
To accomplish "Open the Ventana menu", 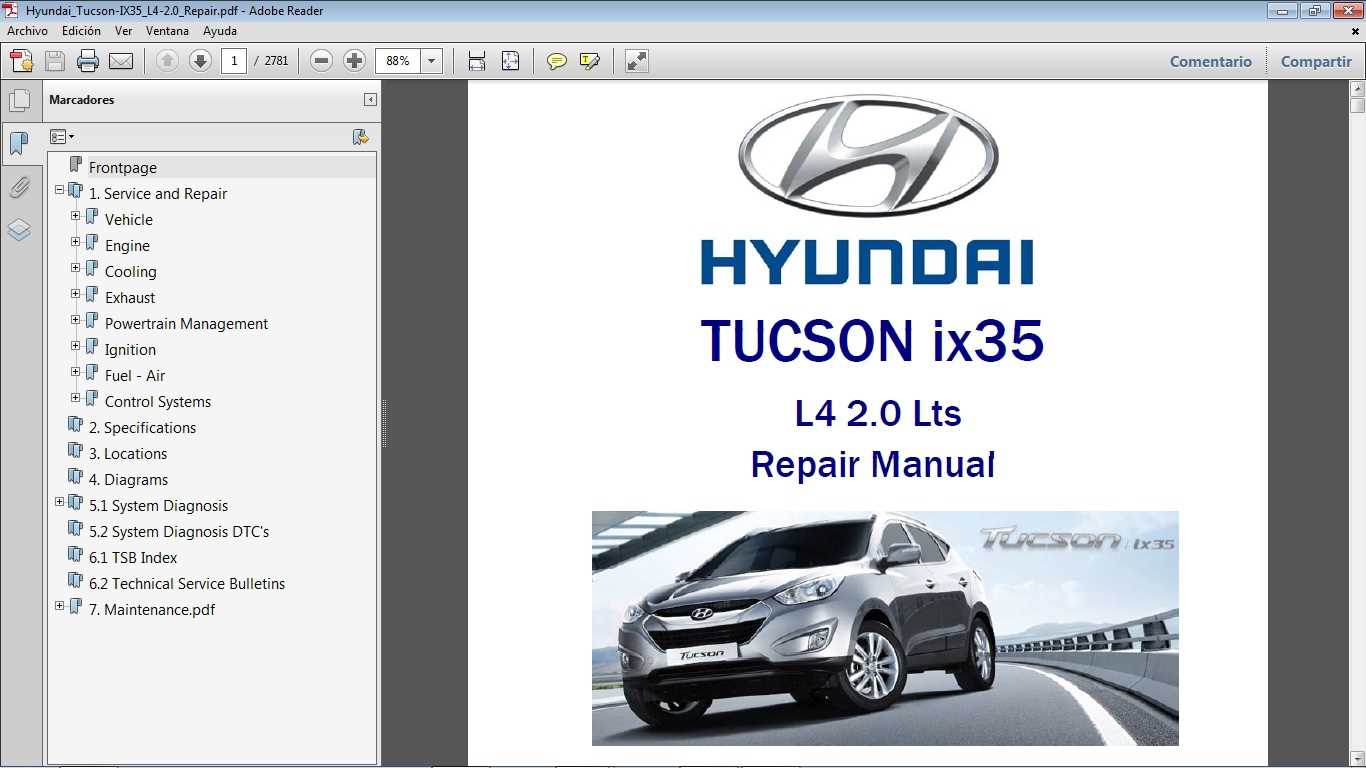I will point(167,31).
